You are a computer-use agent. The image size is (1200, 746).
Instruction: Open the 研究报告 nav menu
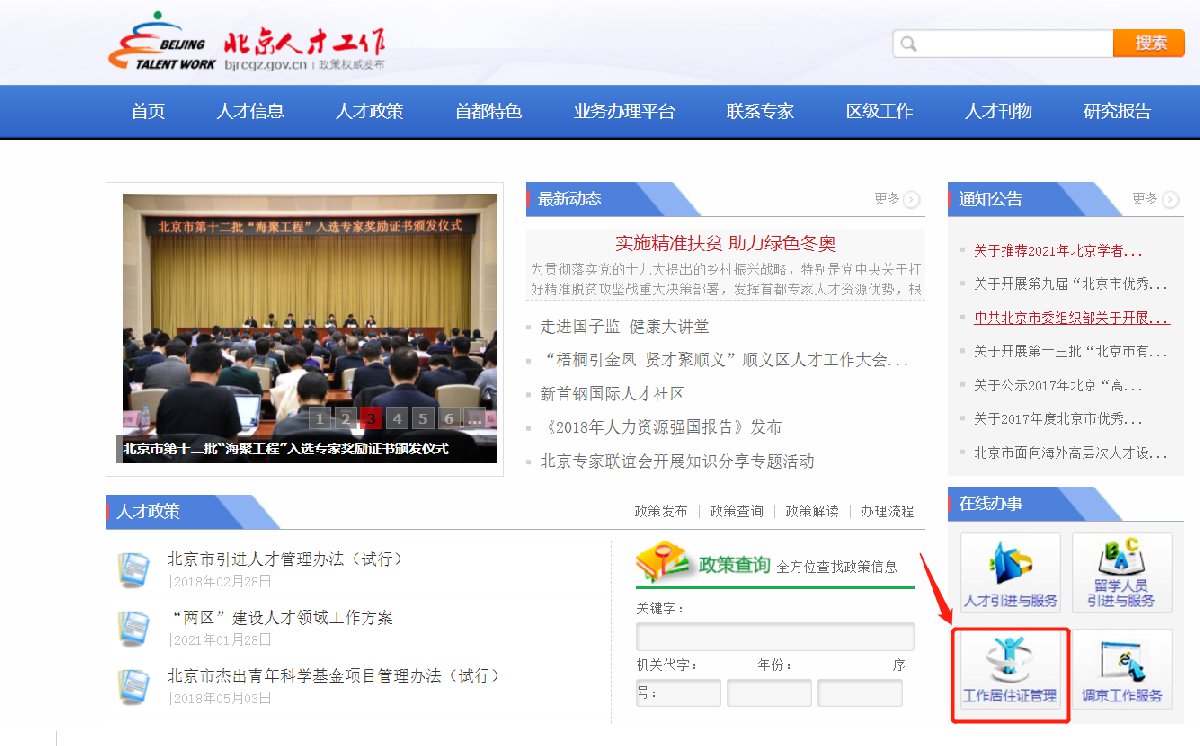click(1117, 111)
